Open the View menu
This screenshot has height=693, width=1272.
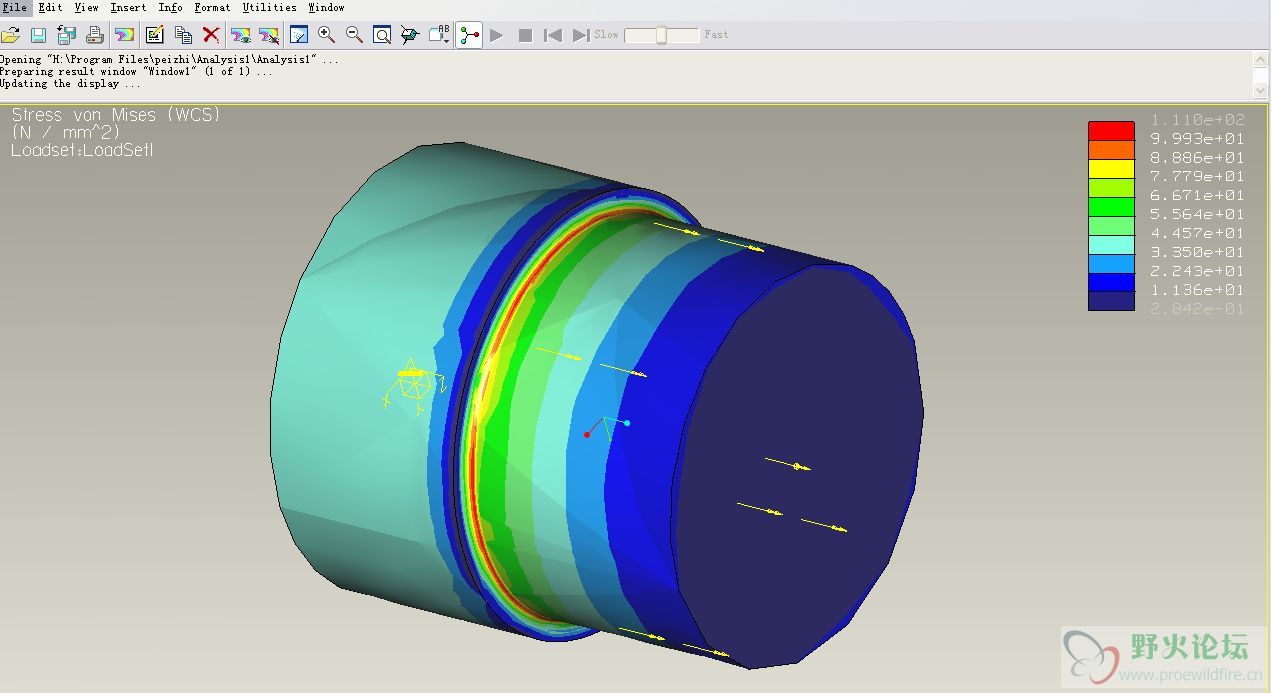87,7
